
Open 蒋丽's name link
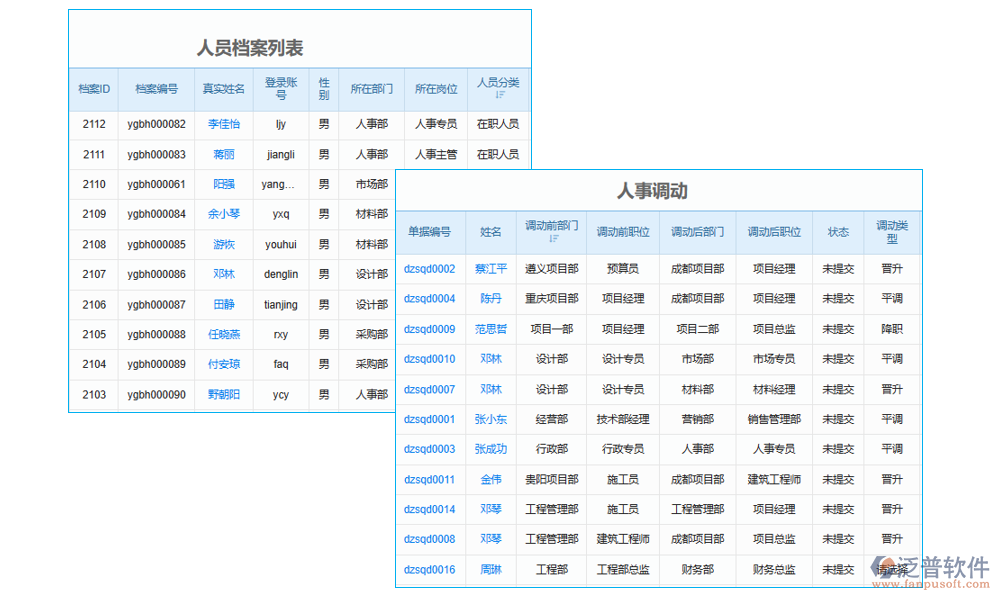click(x=223, y=154)
